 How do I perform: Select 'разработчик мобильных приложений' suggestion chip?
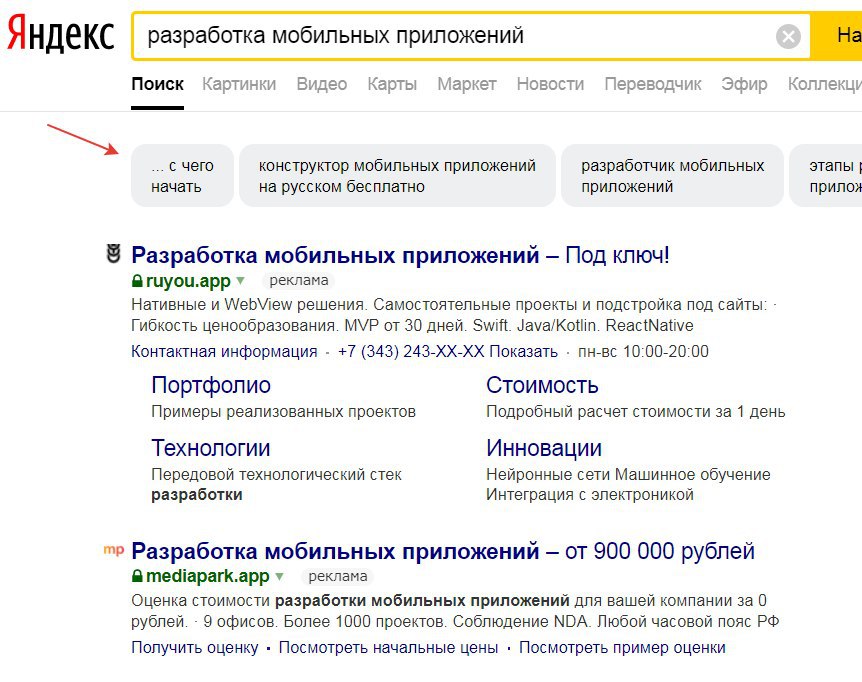pos(672,176)
